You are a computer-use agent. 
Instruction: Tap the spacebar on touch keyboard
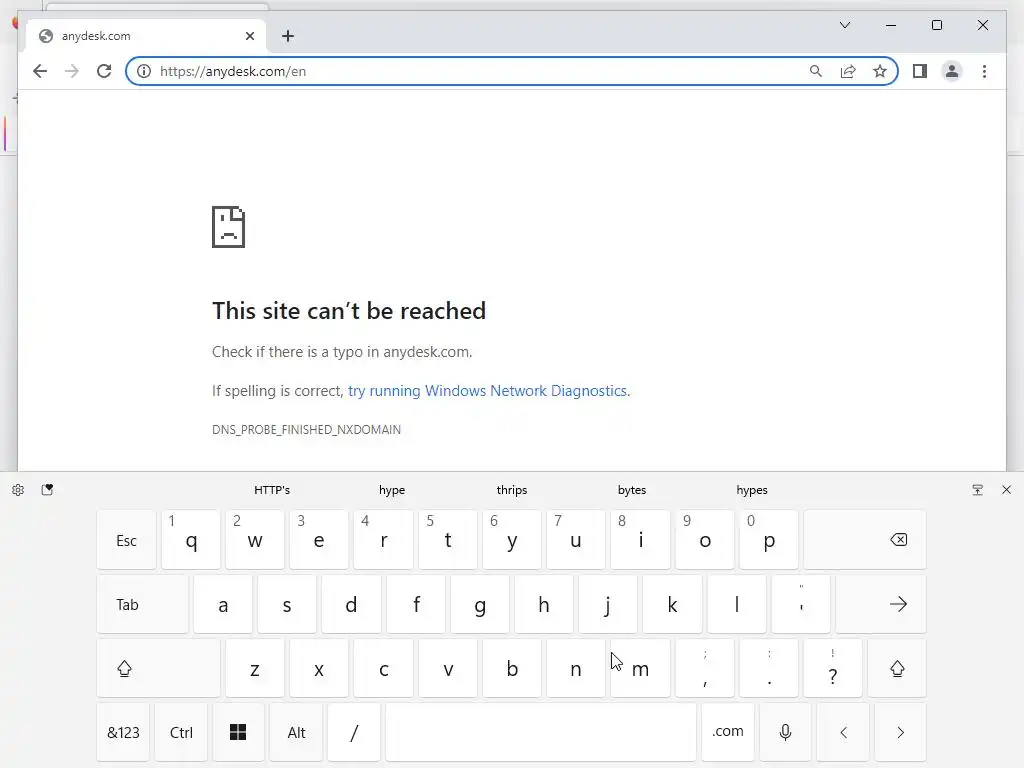pos(541,732)
